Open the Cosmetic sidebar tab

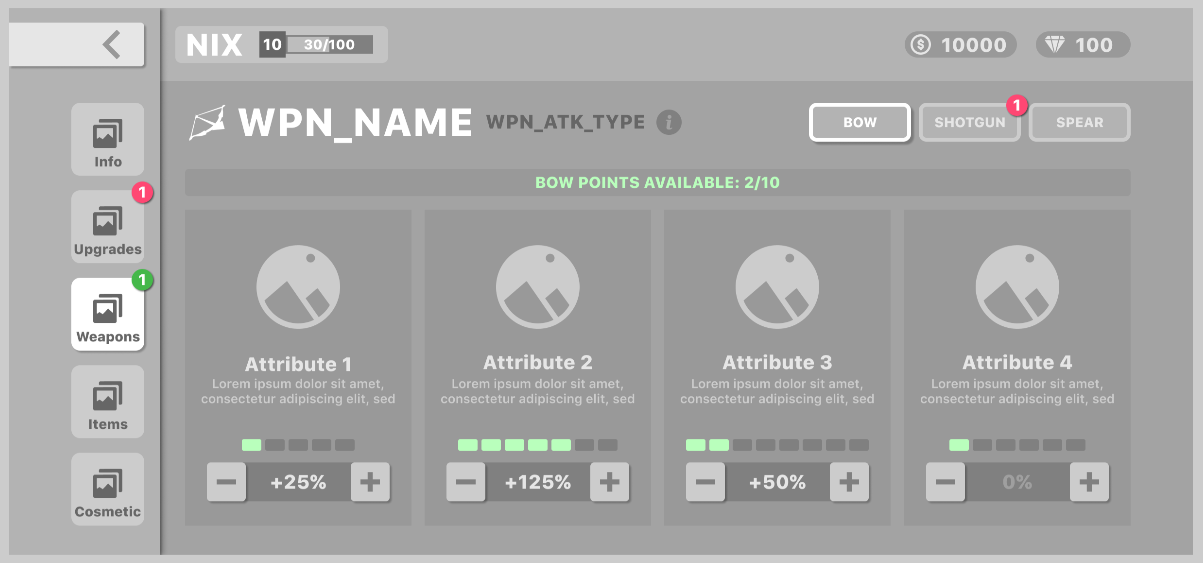[108, 489]
